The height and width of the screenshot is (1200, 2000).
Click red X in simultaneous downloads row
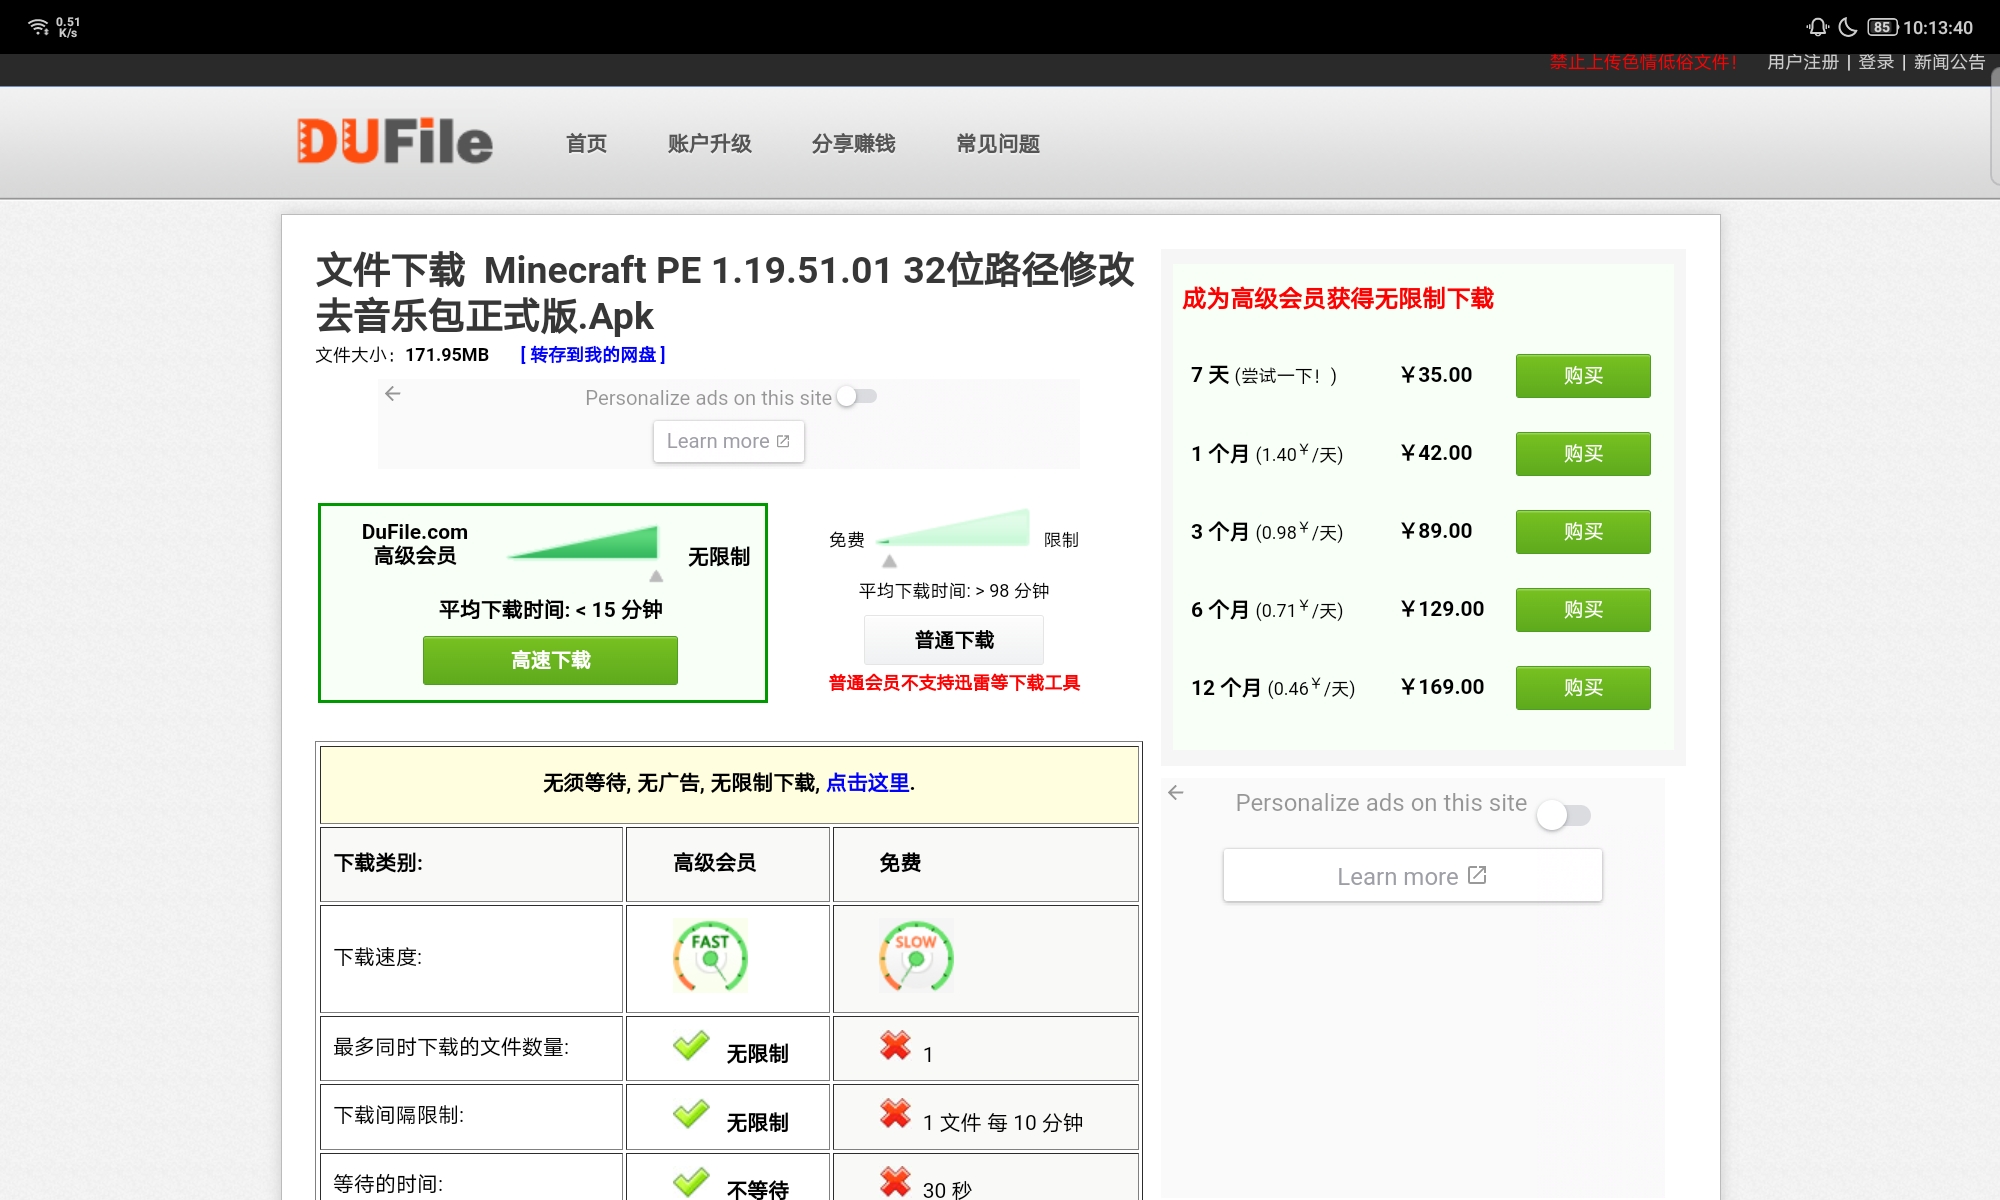[x=895, y=1045]
